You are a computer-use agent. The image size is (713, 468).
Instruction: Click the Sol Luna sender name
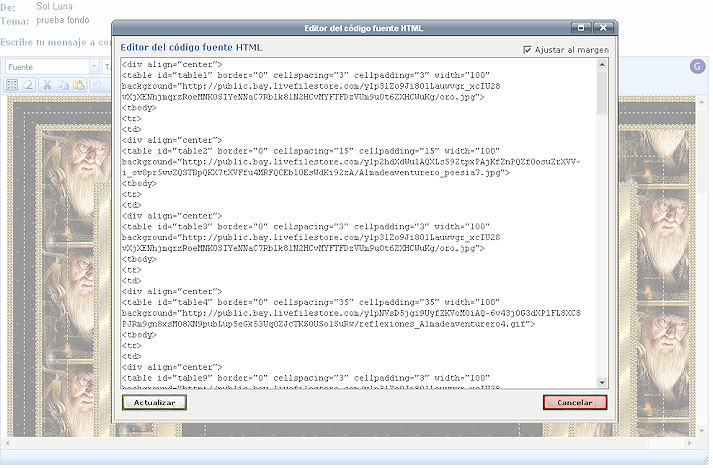coord(54,6)
